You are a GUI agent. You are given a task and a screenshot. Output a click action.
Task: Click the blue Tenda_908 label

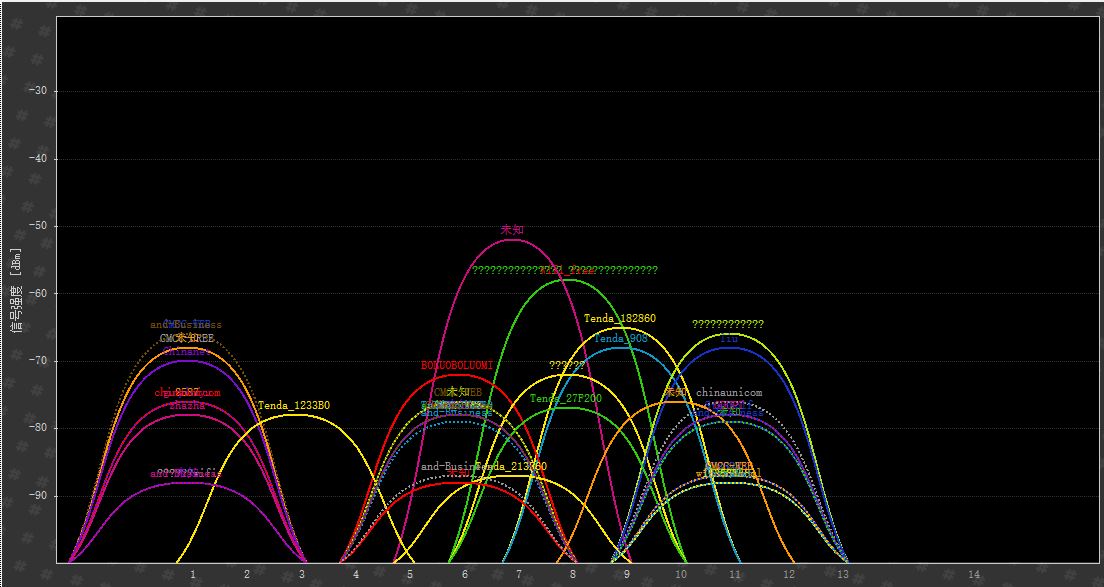click(x=621, y=339)
